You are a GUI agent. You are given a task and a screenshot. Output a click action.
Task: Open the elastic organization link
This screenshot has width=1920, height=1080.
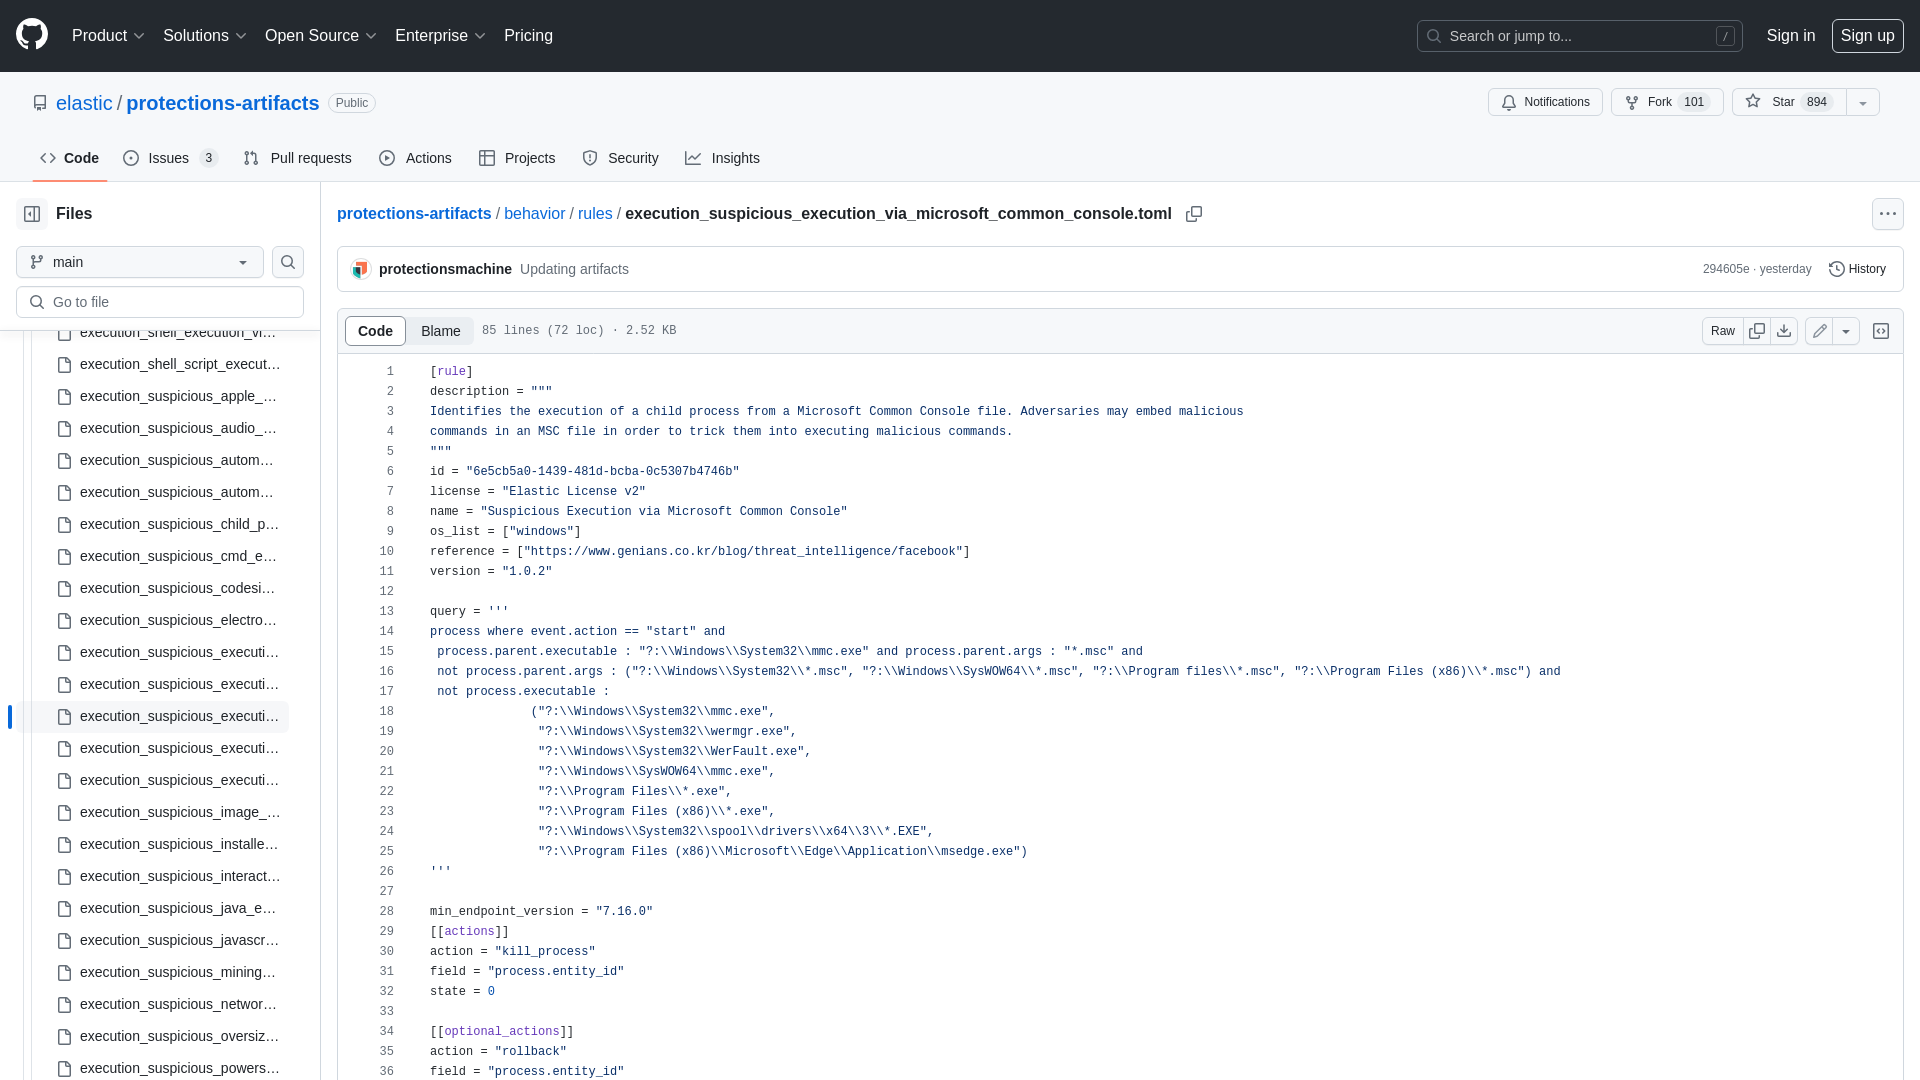[84, 103]
